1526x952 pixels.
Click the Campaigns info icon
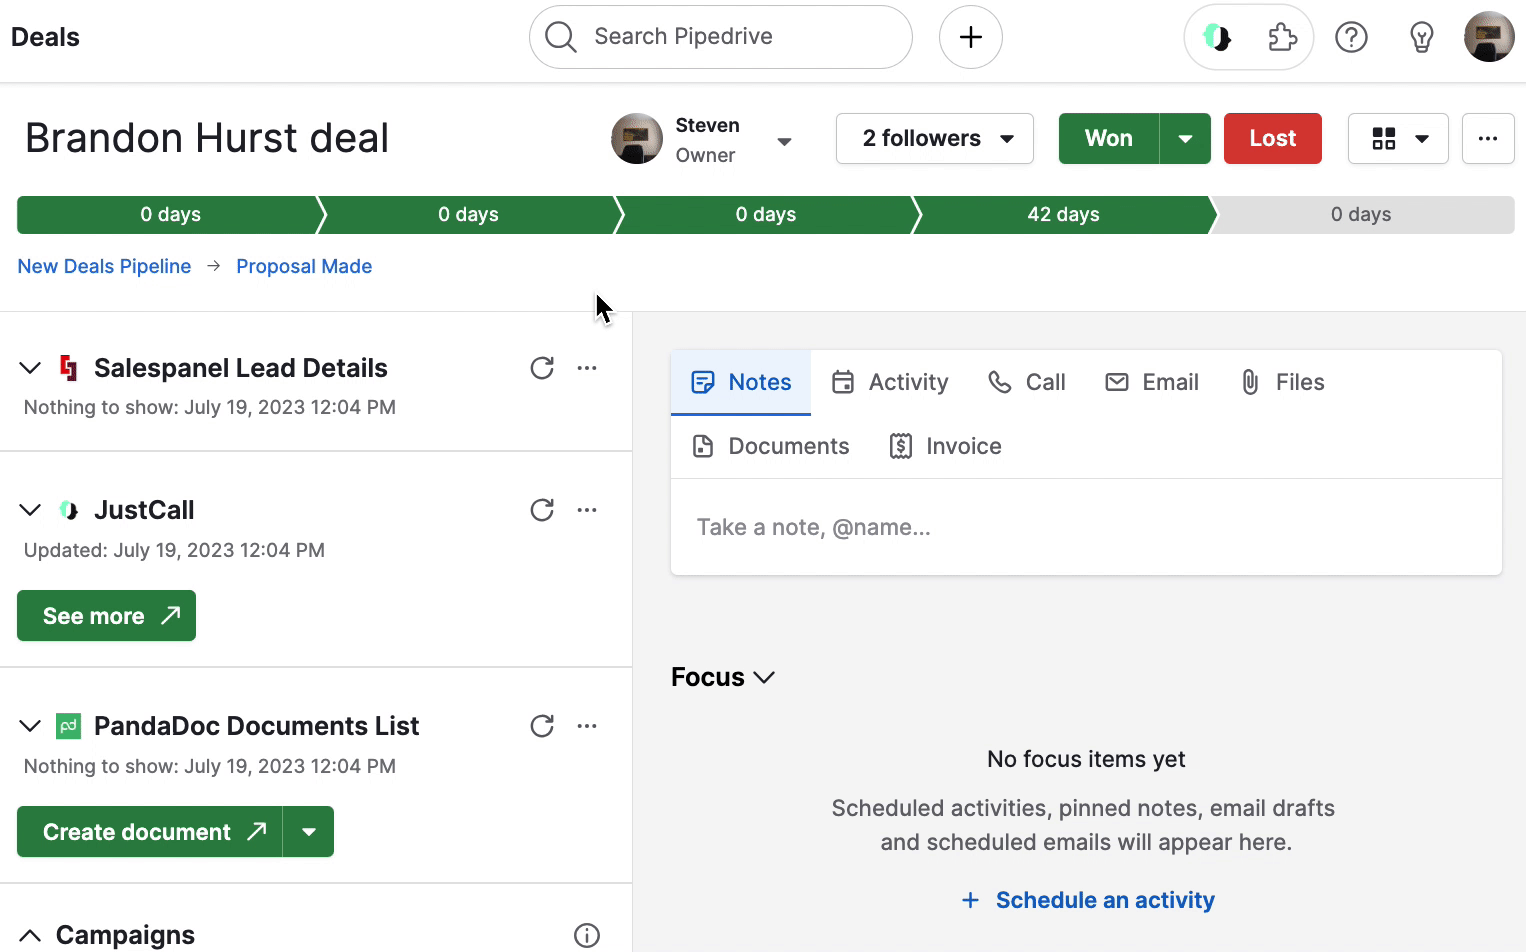pos(587,935)
